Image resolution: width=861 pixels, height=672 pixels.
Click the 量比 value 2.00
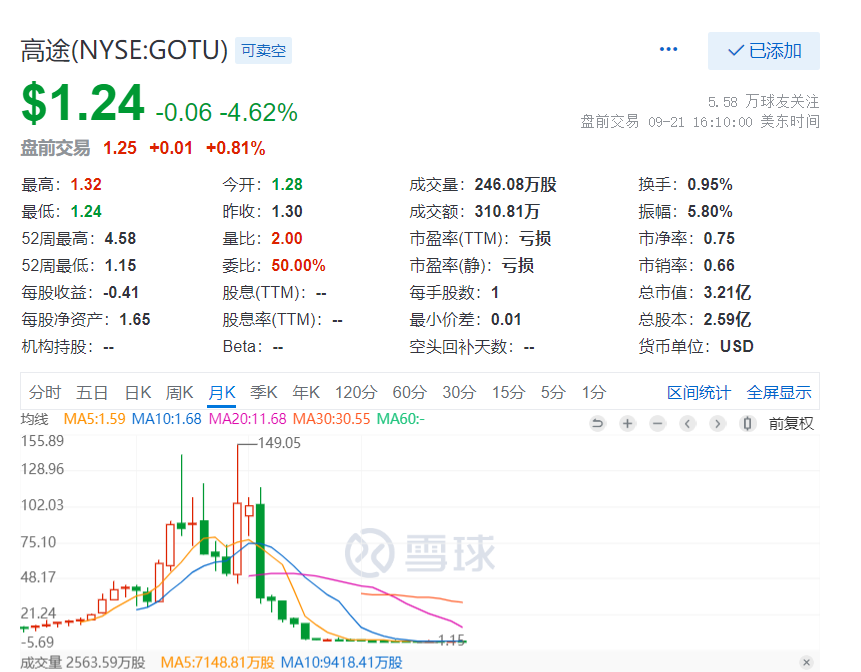point(287,238)
